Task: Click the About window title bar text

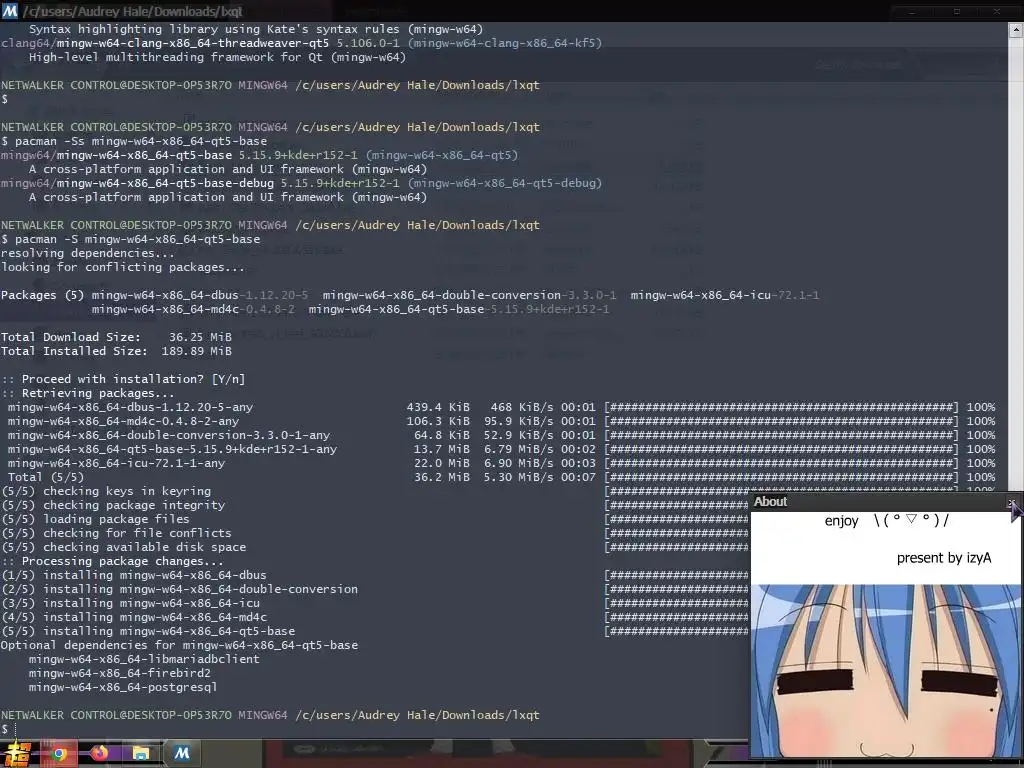Action: pyautogui.click(x=770, y=502)
